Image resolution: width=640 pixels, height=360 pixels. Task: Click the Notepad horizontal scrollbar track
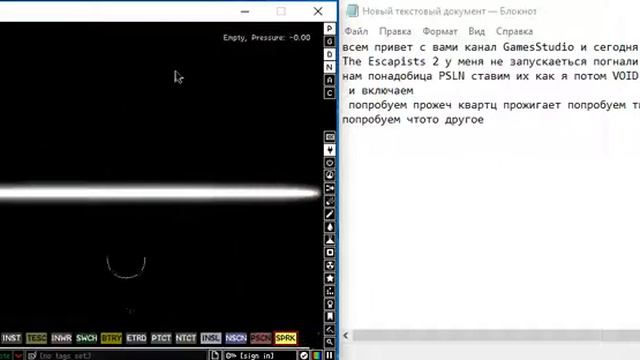click(x=496, y=336)
